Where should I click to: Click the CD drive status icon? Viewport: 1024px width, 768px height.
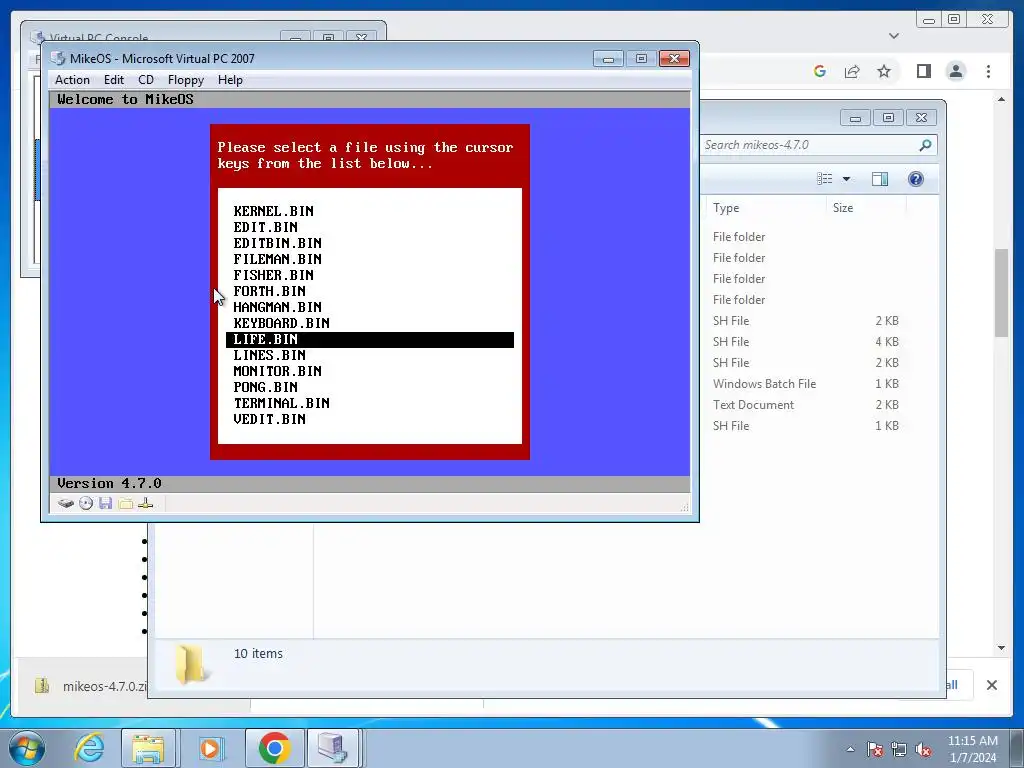click(x=86, y=504)
